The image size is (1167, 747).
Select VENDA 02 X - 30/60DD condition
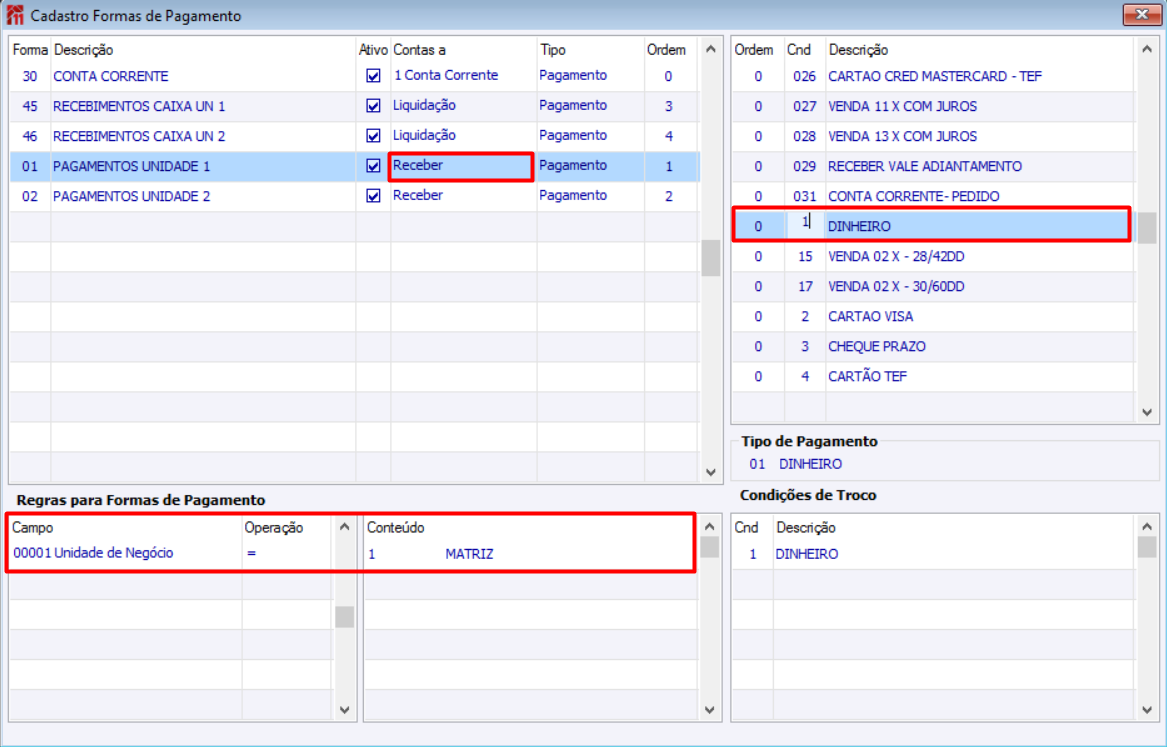pos(896,286)
